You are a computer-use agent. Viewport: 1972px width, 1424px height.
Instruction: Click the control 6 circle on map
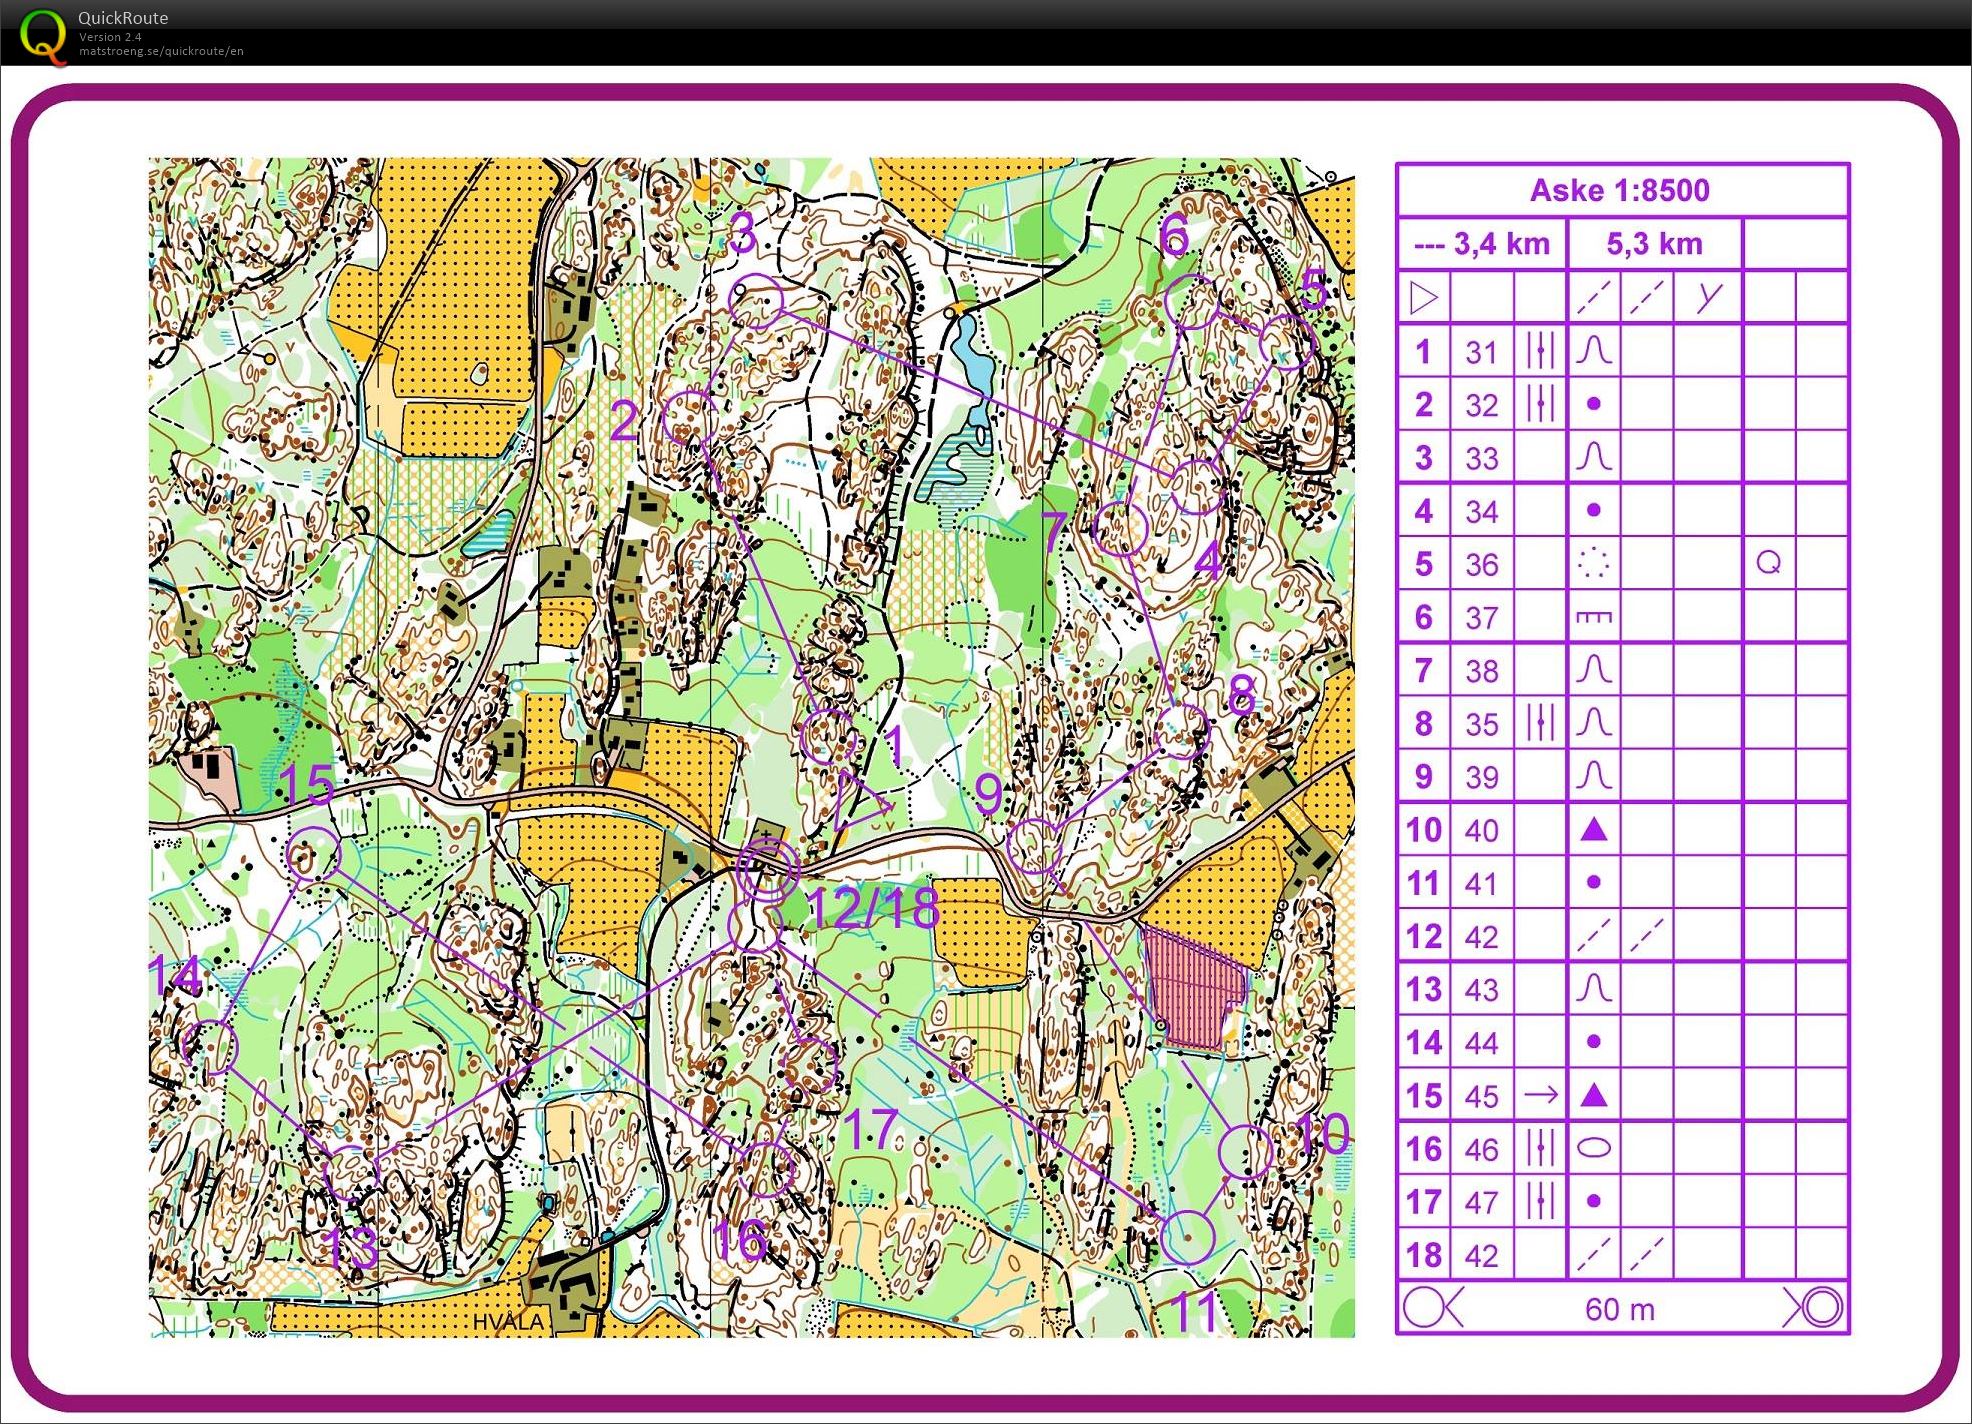pyautogui.click(x=1193, y=301)
